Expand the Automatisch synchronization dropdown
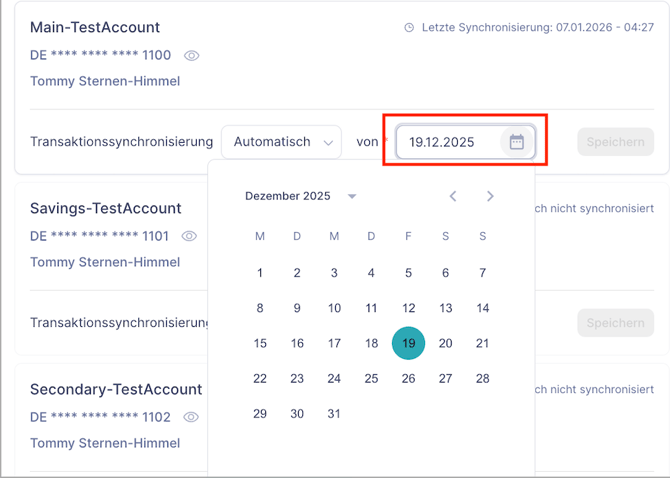This screenshot has width=670, height=478. pos(281,142)
